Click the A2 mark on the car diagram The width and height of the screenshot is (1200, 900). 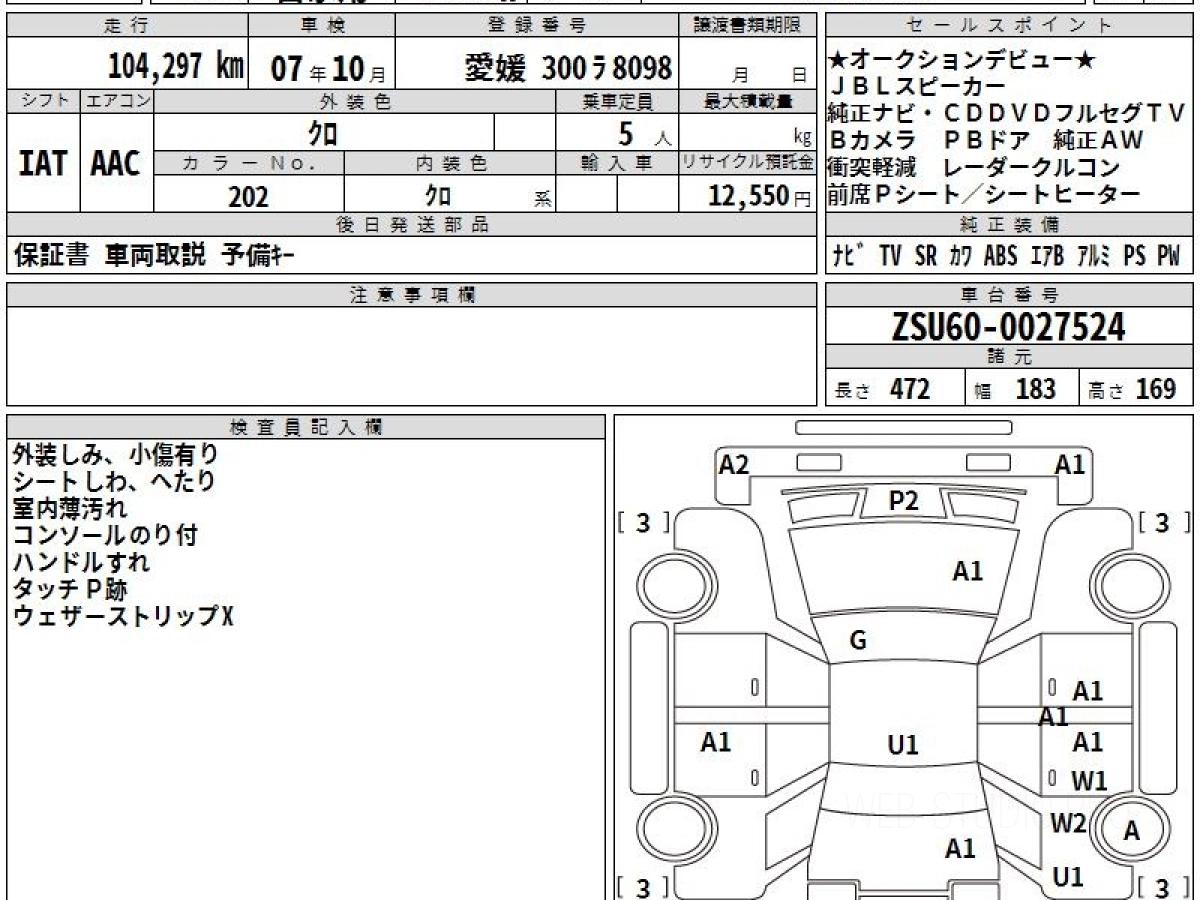(734, 464)
